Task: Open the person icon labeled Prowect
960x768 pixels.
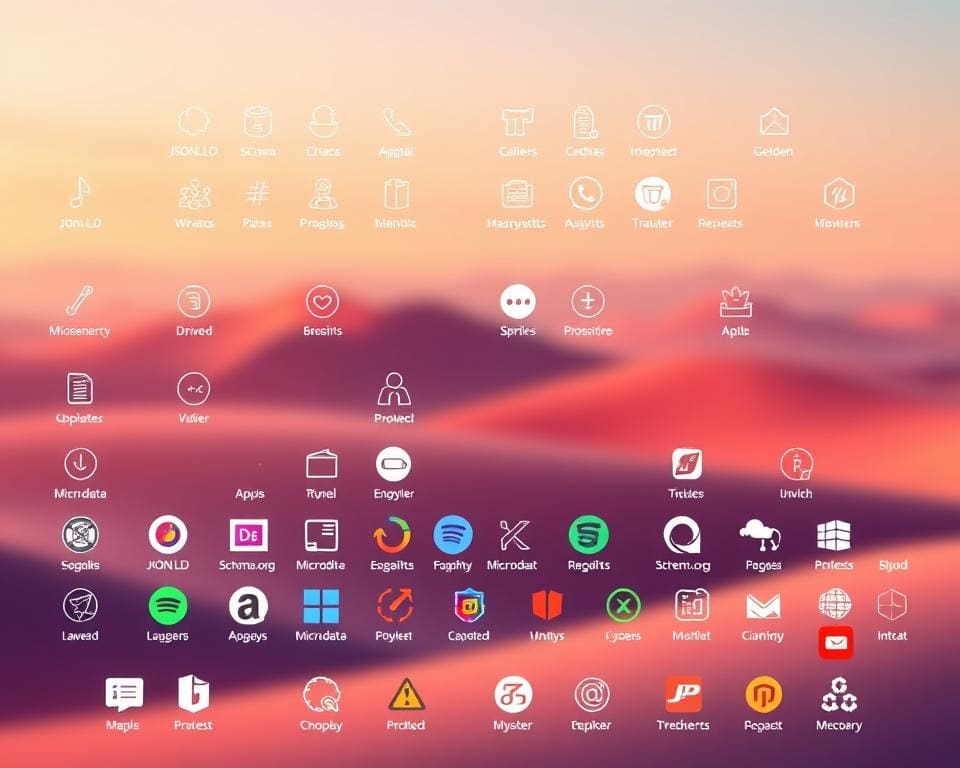Action: point(394,389)
